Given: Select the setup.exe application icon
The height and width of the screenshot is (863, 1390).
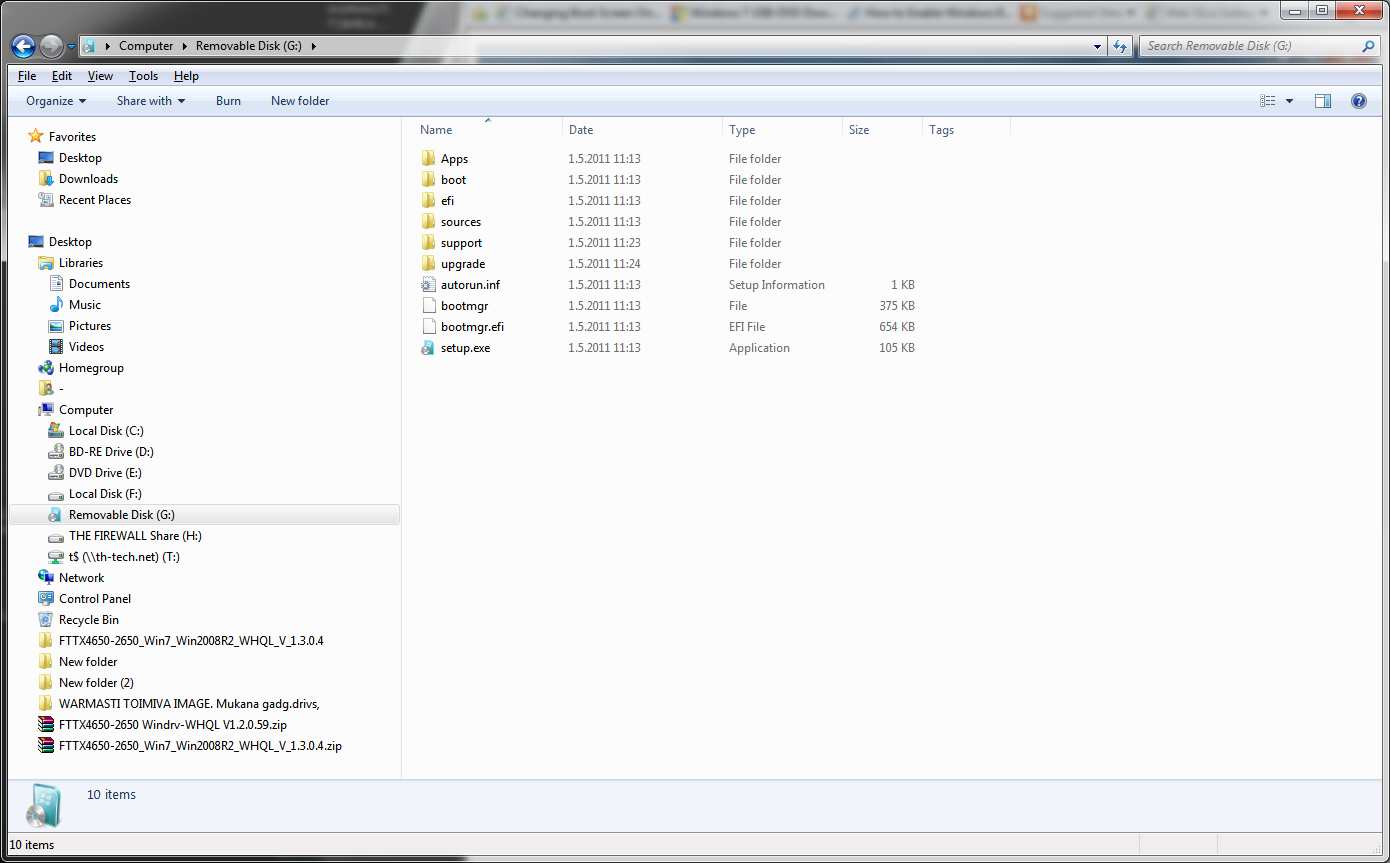Looking at the screenshot, I should point(429,348).
